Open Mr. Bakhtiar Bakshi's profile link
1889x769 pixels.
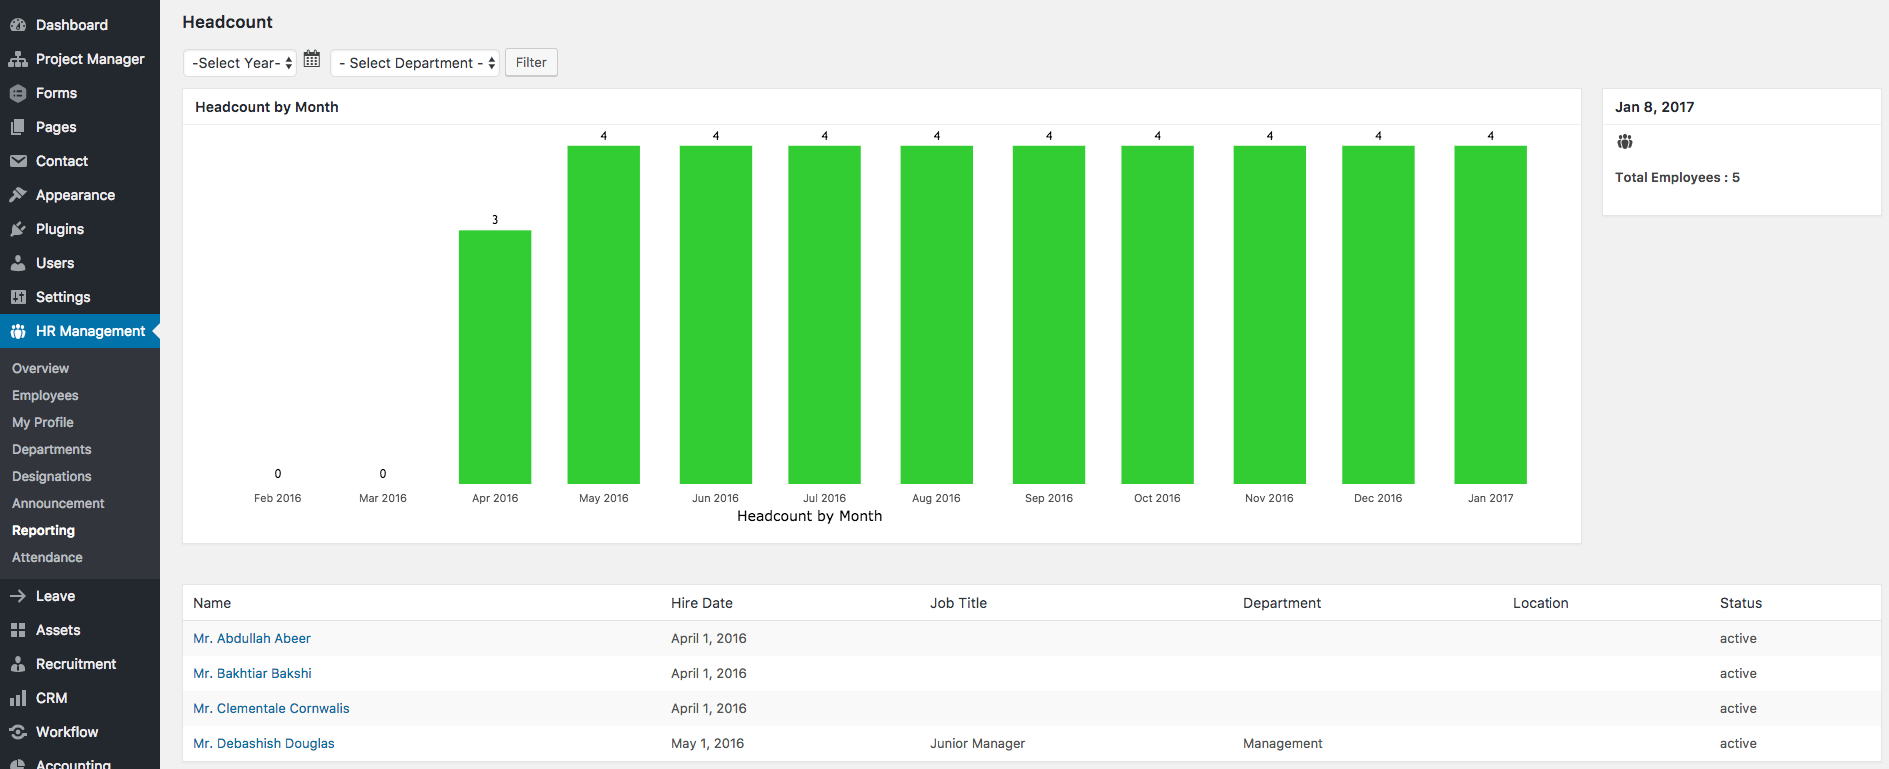pyautogui.click(x=253, y=673)
